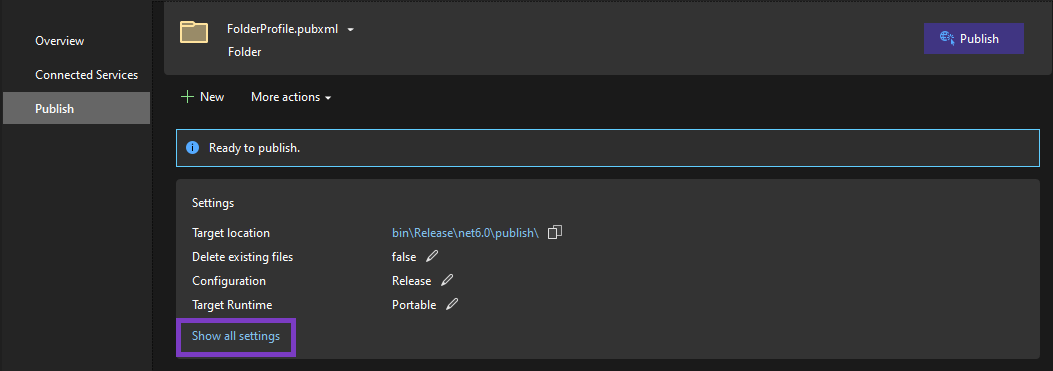This screenshot has width=1053, height=371.
Task: Open the Connected Services sidebar item
Action: (x=87, y=75)
